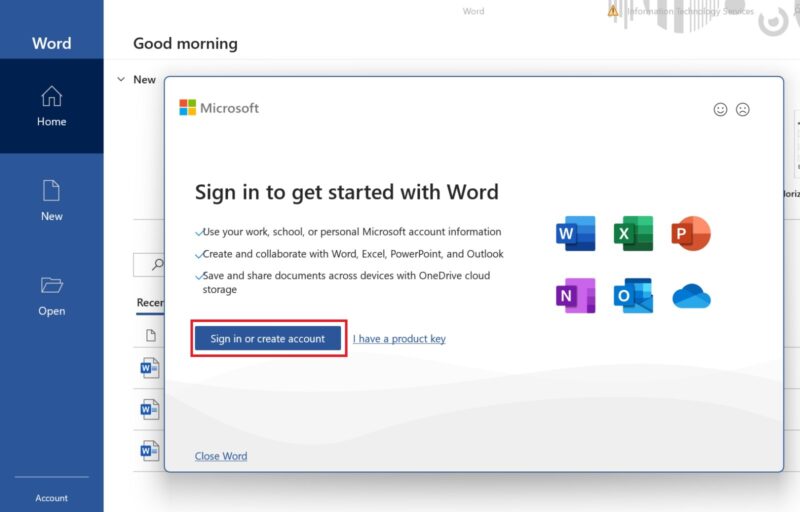Click text about OneDrive cloud storage
This screenshot has width=800, height=512.
[346, 282]
